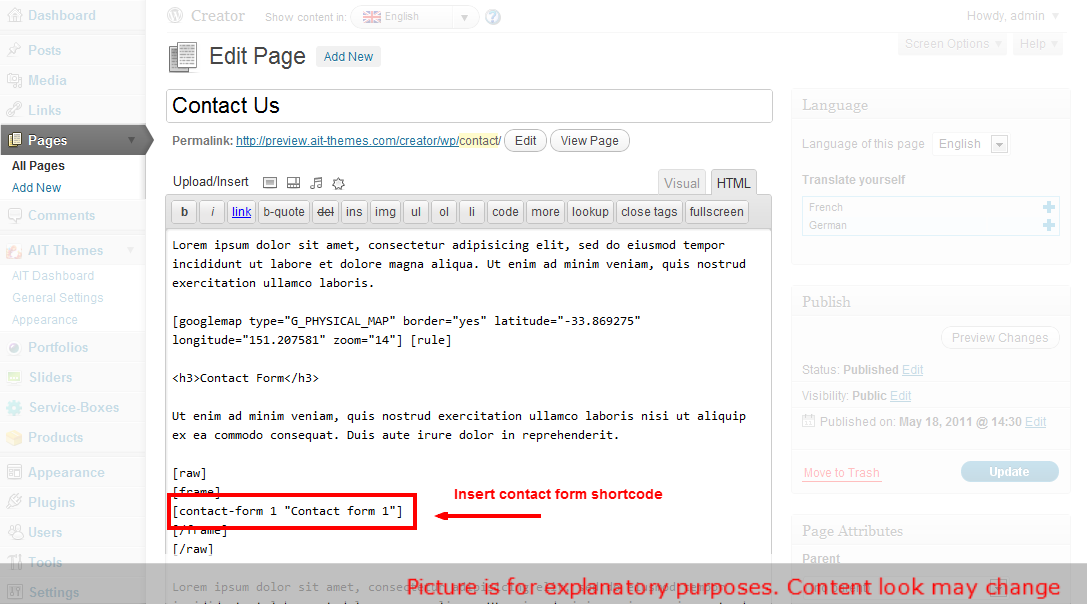Collapse the Pages sidebar menu arrow
The height and width of the screenshot is (604, 1087).
pos(132,141)
